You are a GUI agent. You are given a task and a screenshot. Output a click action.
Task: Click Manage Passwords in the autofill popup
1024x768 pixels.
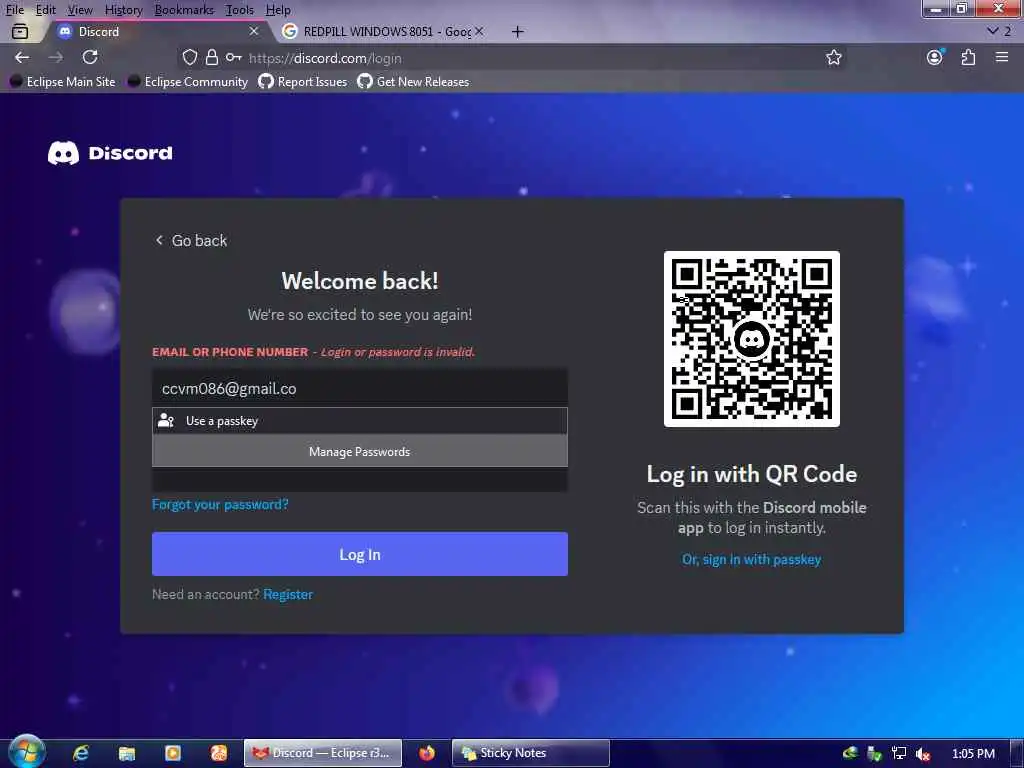coord(360,451)
